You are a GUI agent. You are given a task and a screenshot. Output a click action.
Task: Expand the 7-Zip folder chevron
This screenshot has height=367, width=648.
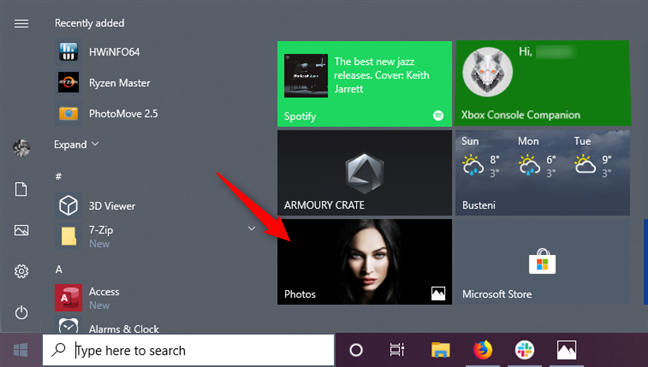click(x=251, y=228)
